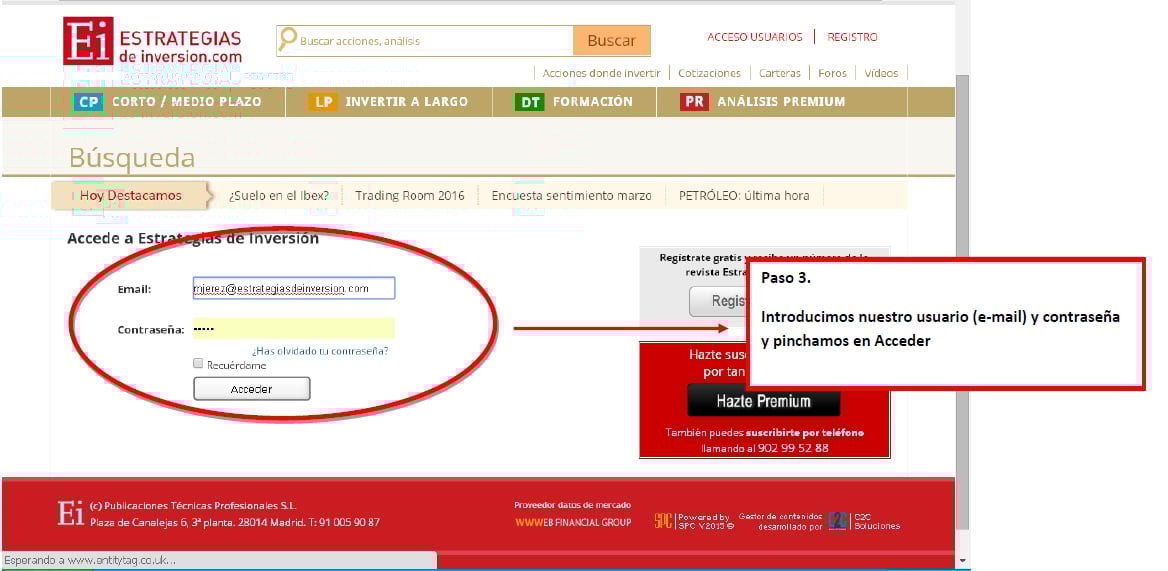Click the suscribirte por teléfono link
The width and height of the screenshot is (1168, 571).
[x=805, y=433]
